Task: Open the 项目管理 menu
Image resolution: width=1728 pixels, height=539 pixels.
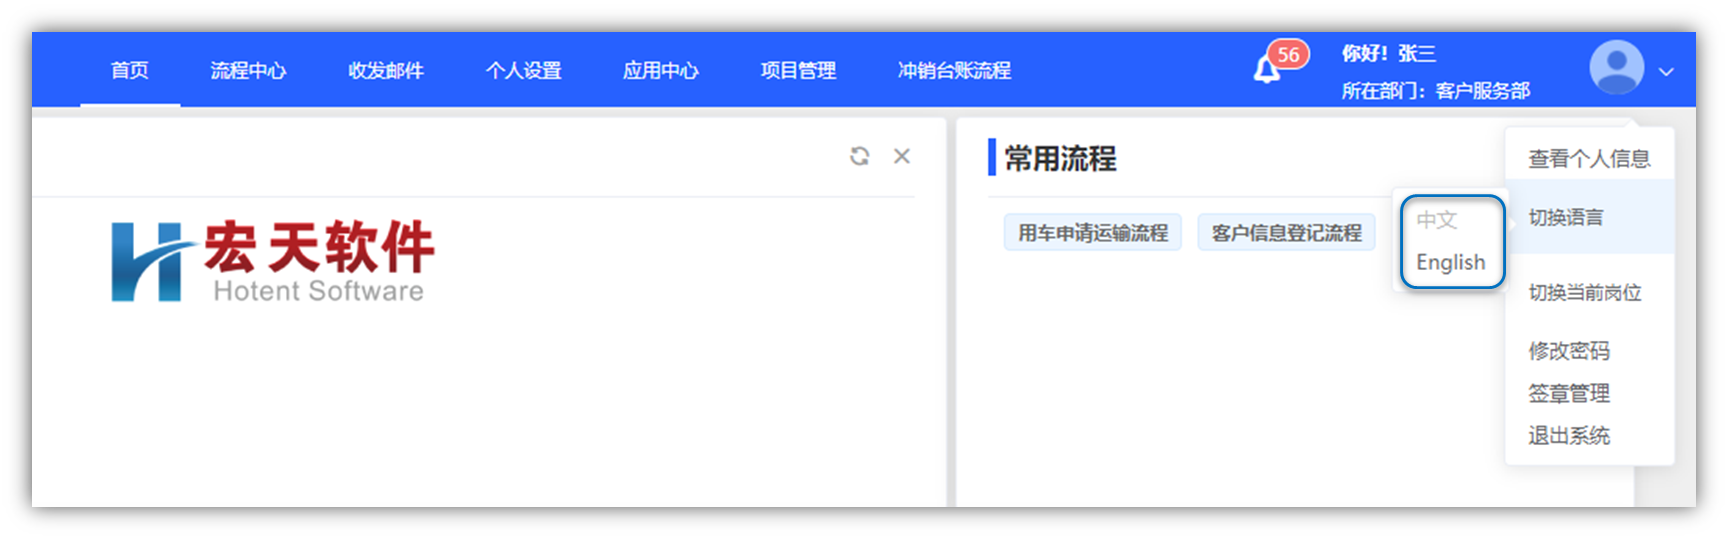Action: (798, 70)
